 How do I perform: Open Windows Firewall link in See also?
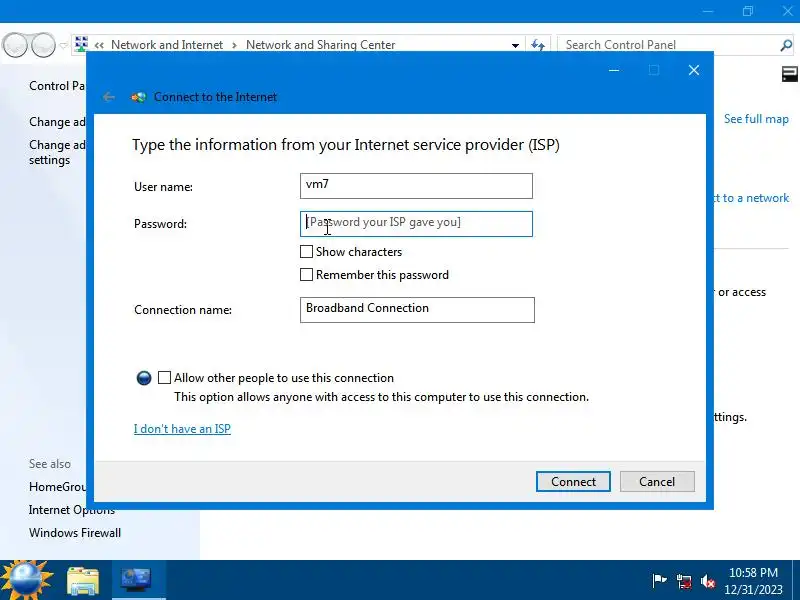pos(75,533)
